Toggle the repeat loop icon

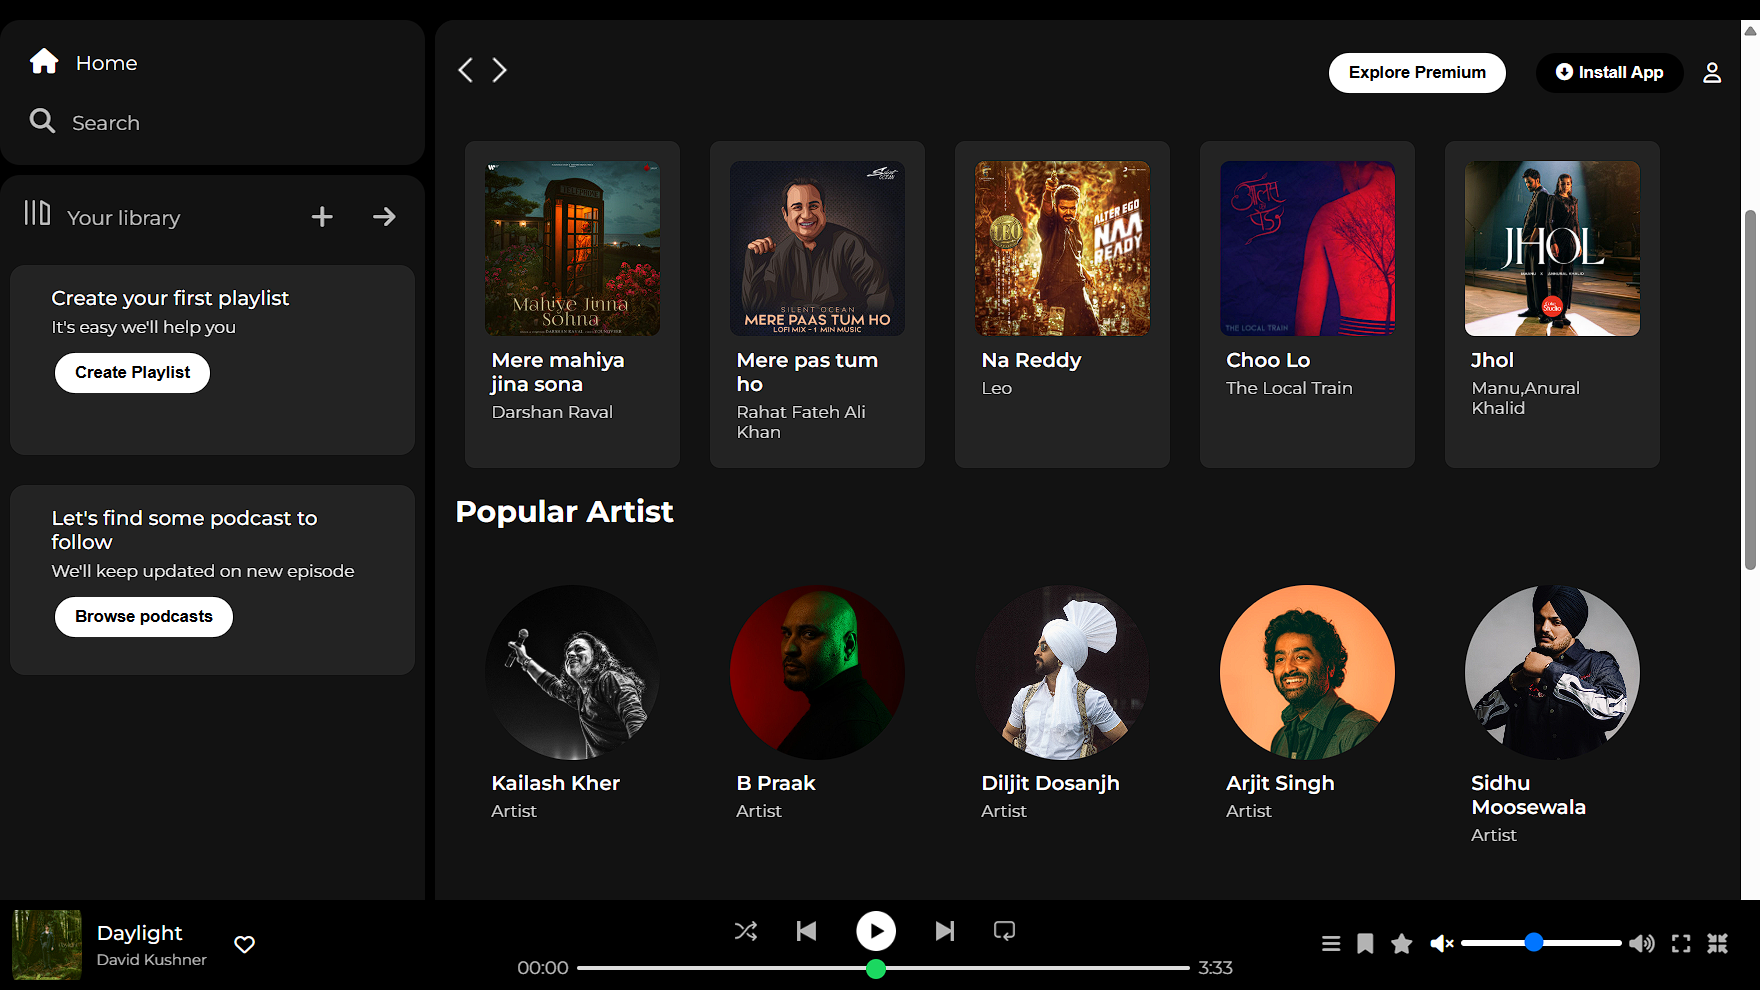[1004, 932]
